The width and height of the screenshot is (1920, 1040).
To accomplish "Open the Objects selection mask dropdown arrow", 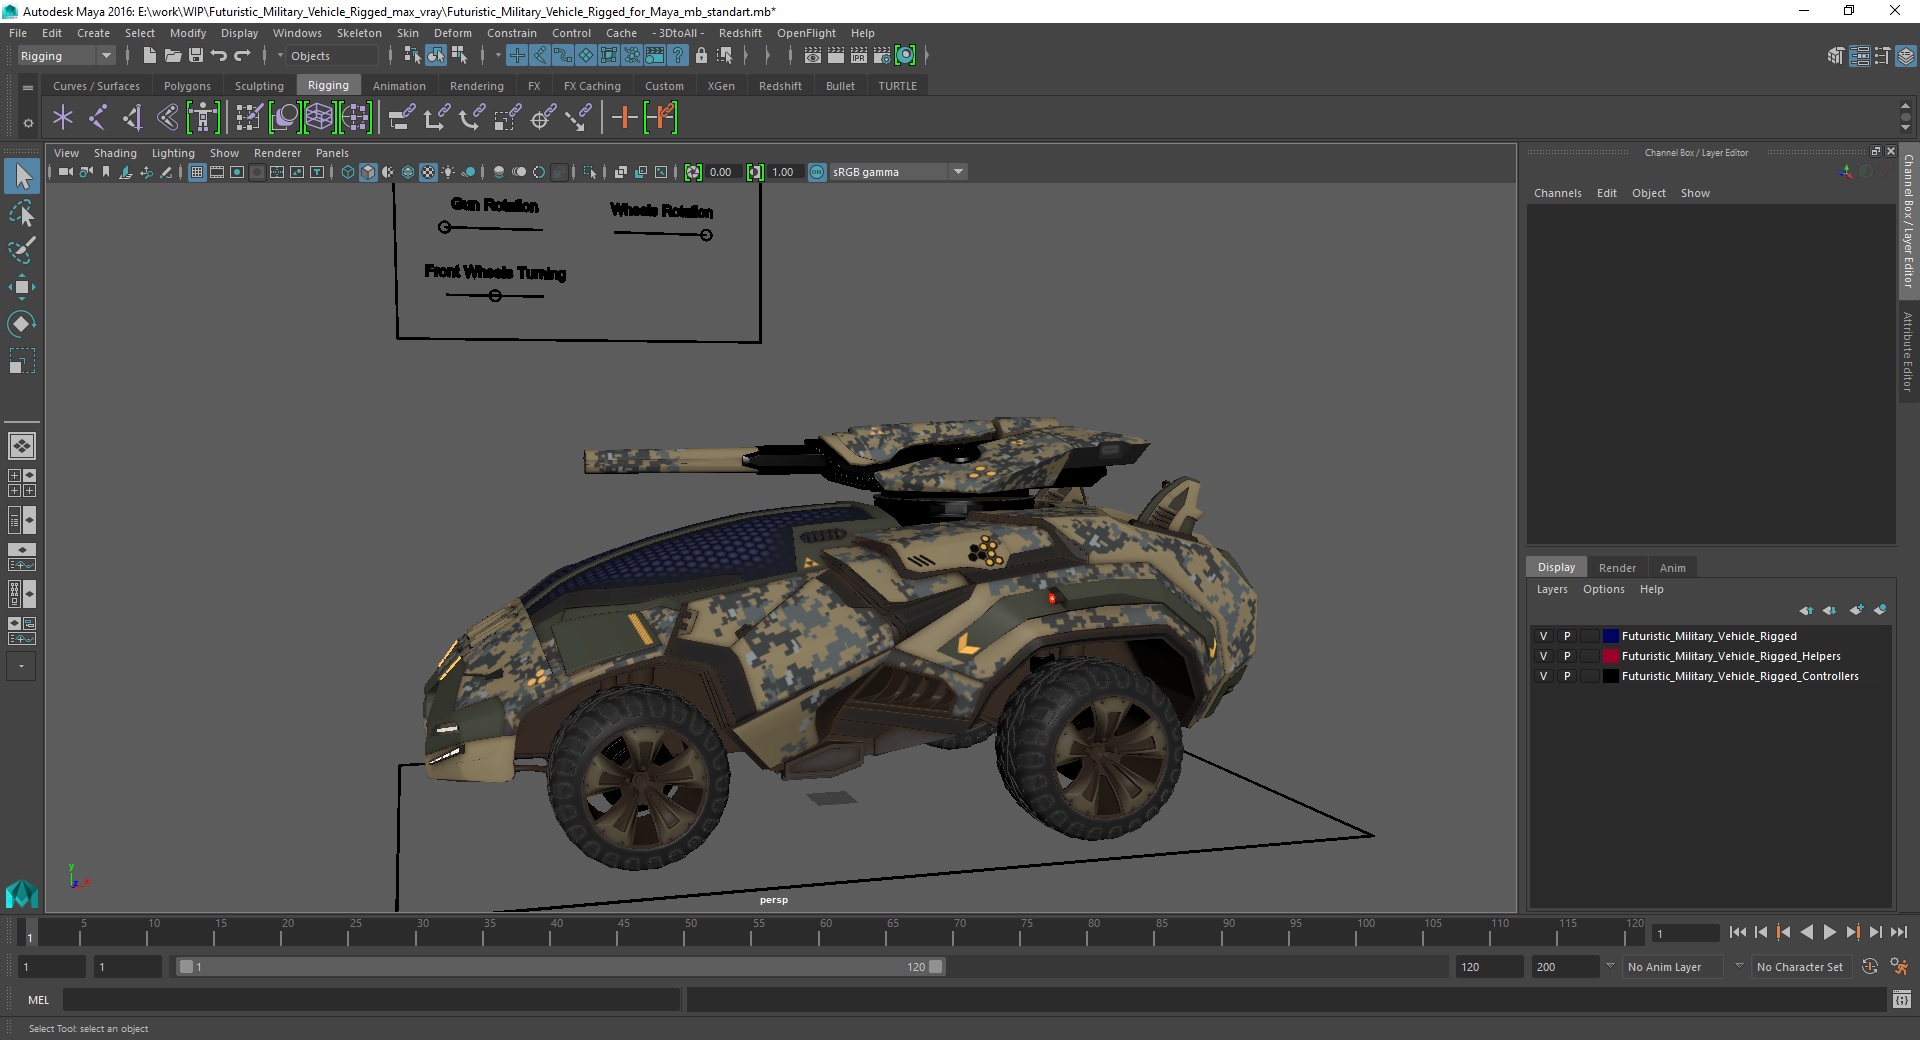I will tap(281, 56).
